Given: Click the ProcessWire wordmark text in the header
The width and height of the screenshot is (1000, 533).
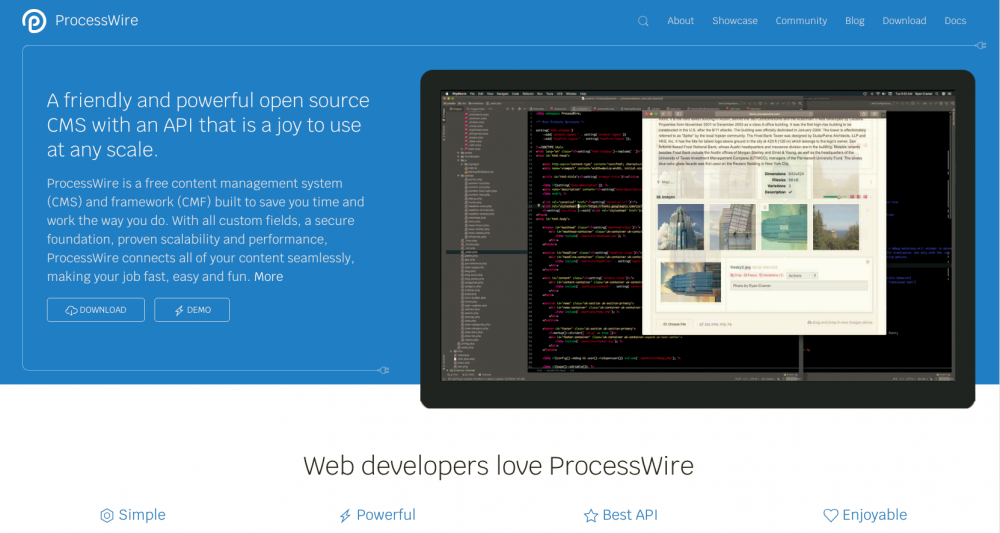Looking at the screenshot, I should [96, 21].
